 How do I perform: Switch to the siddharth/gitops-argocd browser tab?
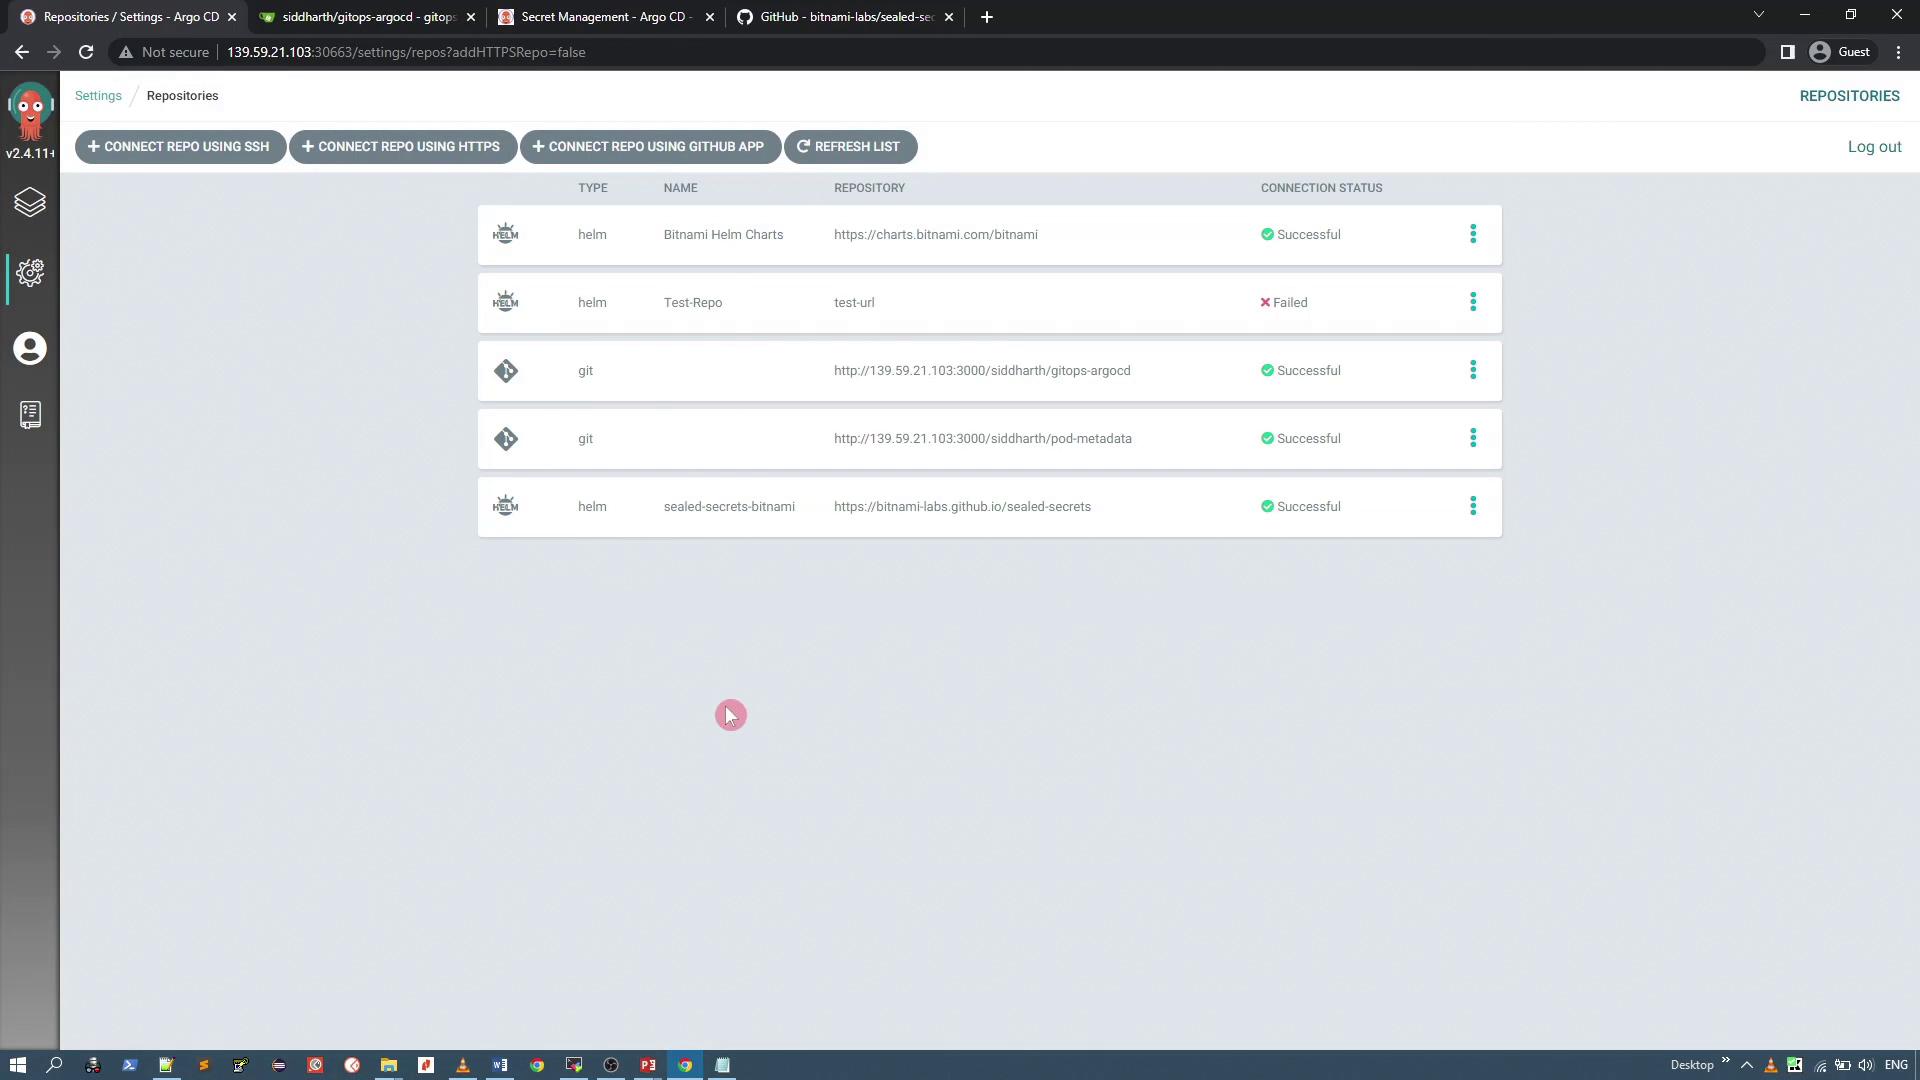[x=366, y=17]
